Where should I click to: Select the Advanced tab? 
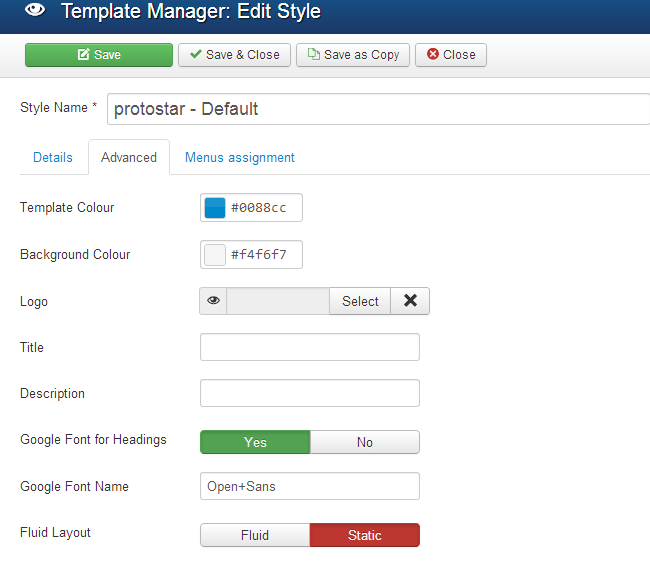tap(129, 157)
